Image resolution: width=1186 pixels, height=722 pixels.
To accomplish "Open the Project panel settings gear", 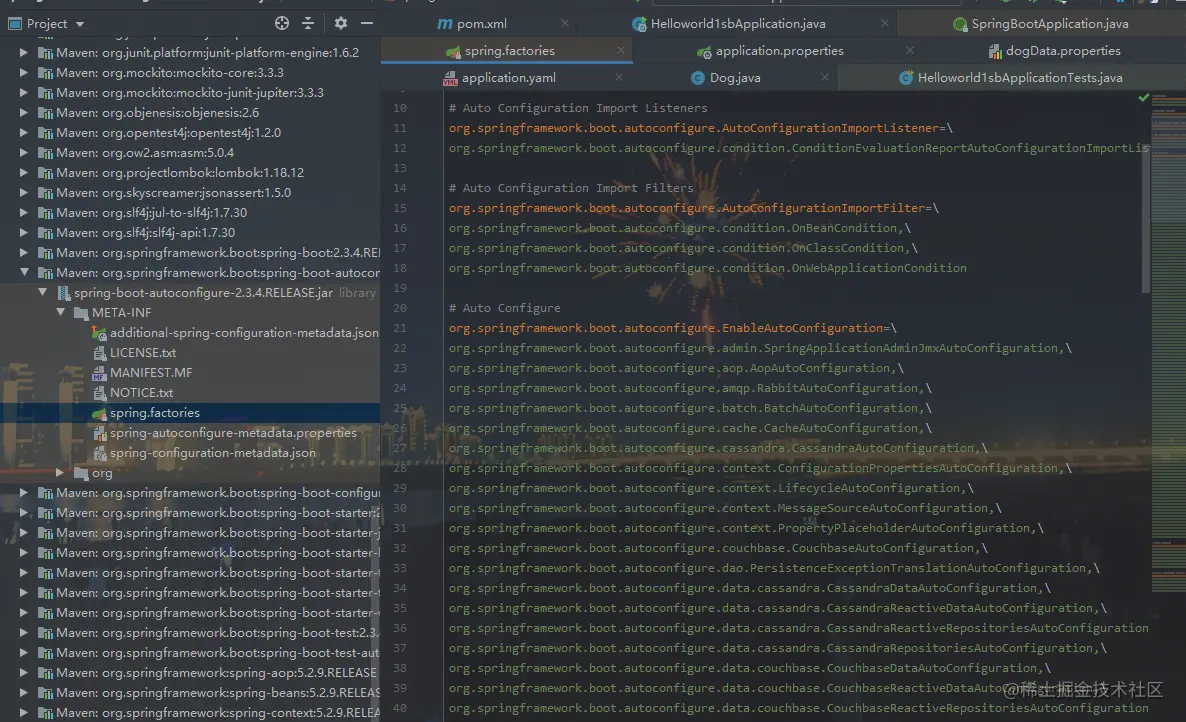I will 341,23.
